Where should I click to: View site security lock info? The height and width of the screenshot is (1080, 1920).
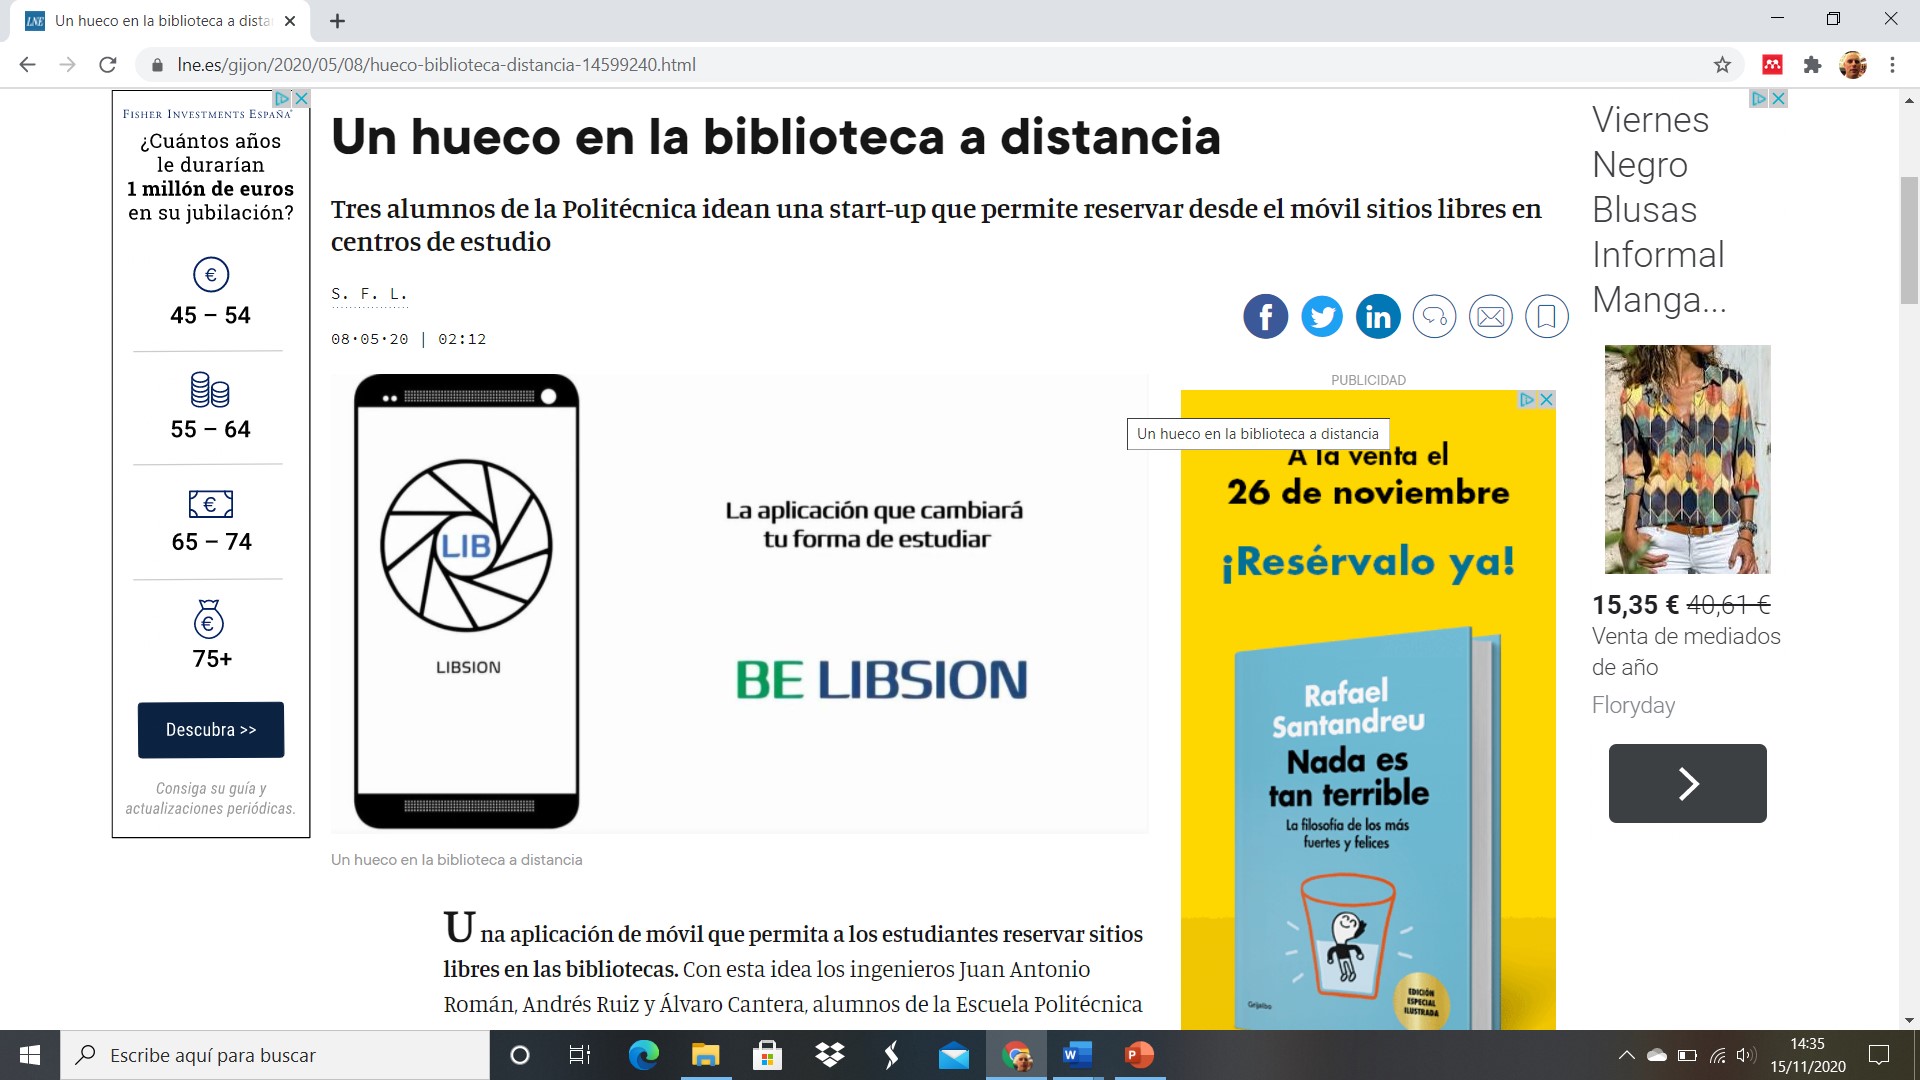click(x=157, y=65)
